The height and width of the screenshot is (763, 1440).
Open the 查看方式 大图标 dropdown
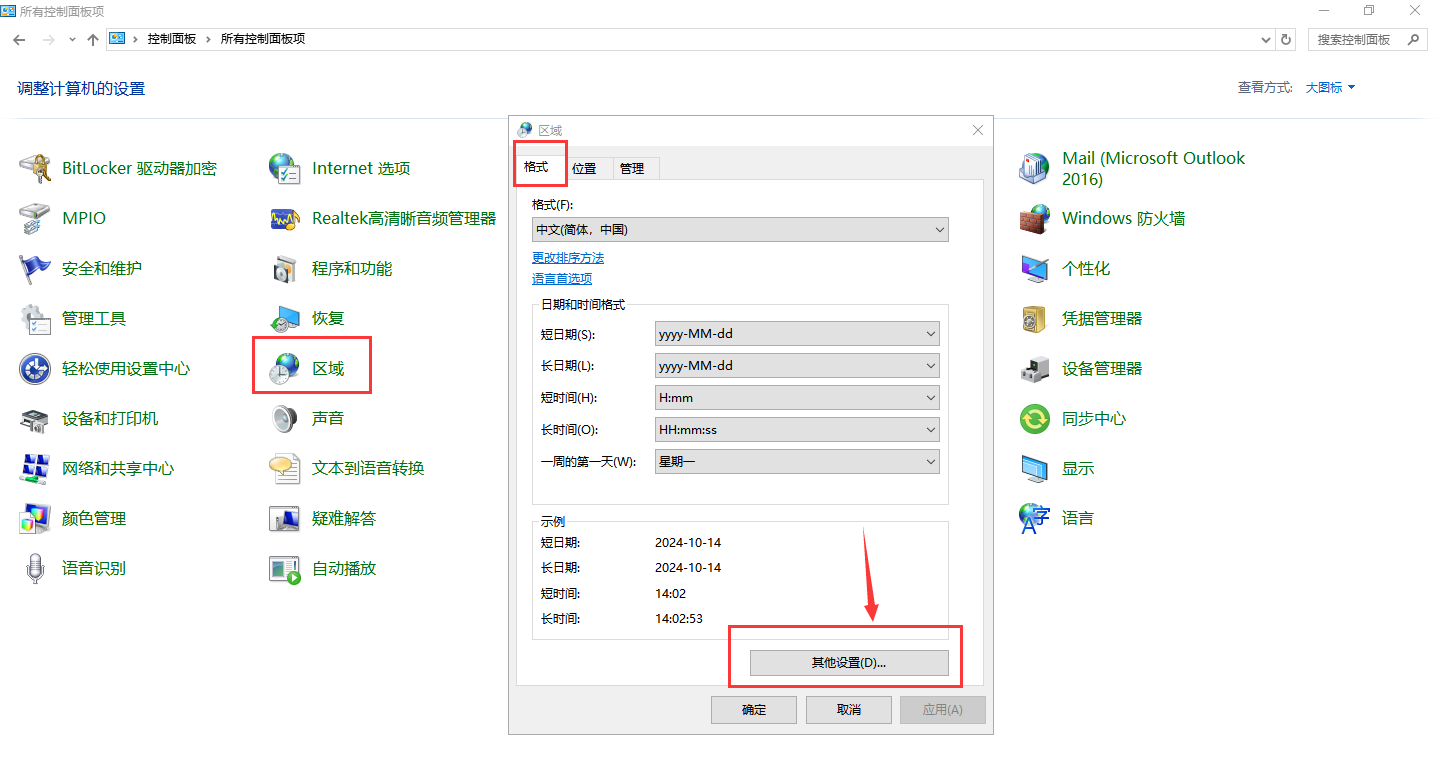[1330, 88]
